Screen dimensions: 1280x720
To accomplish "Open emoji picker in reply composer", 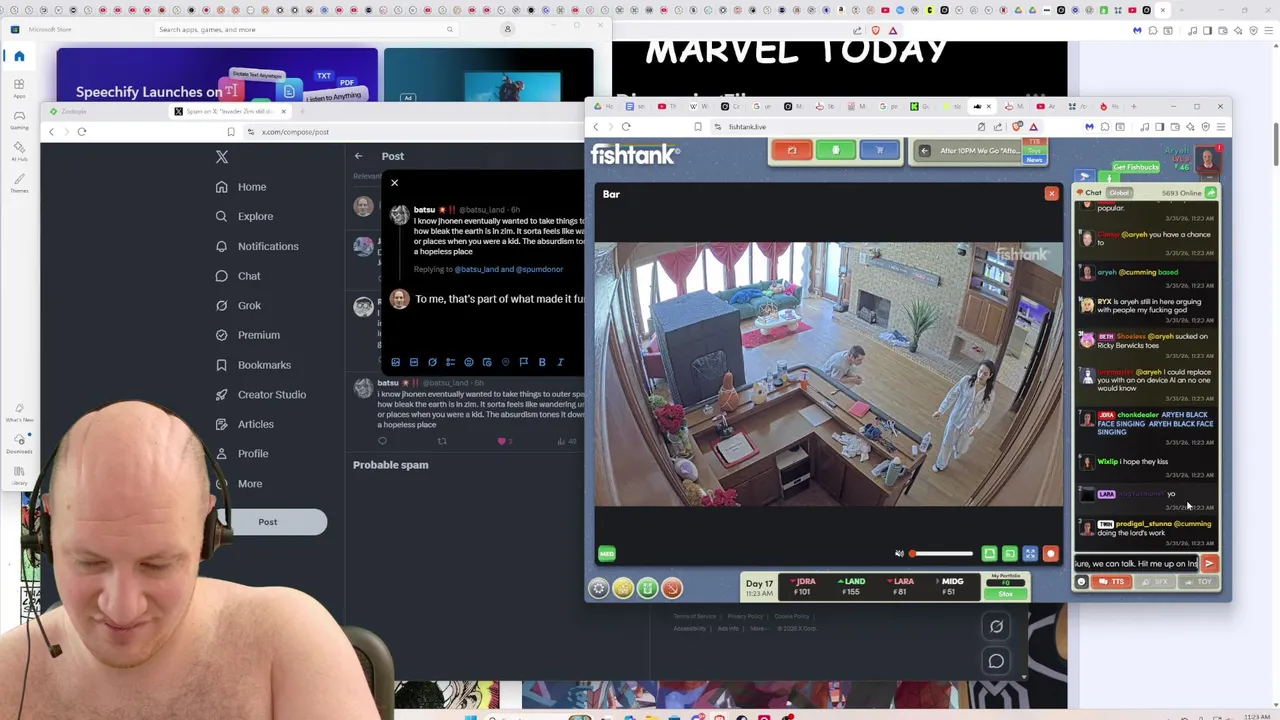I will 468,362.
